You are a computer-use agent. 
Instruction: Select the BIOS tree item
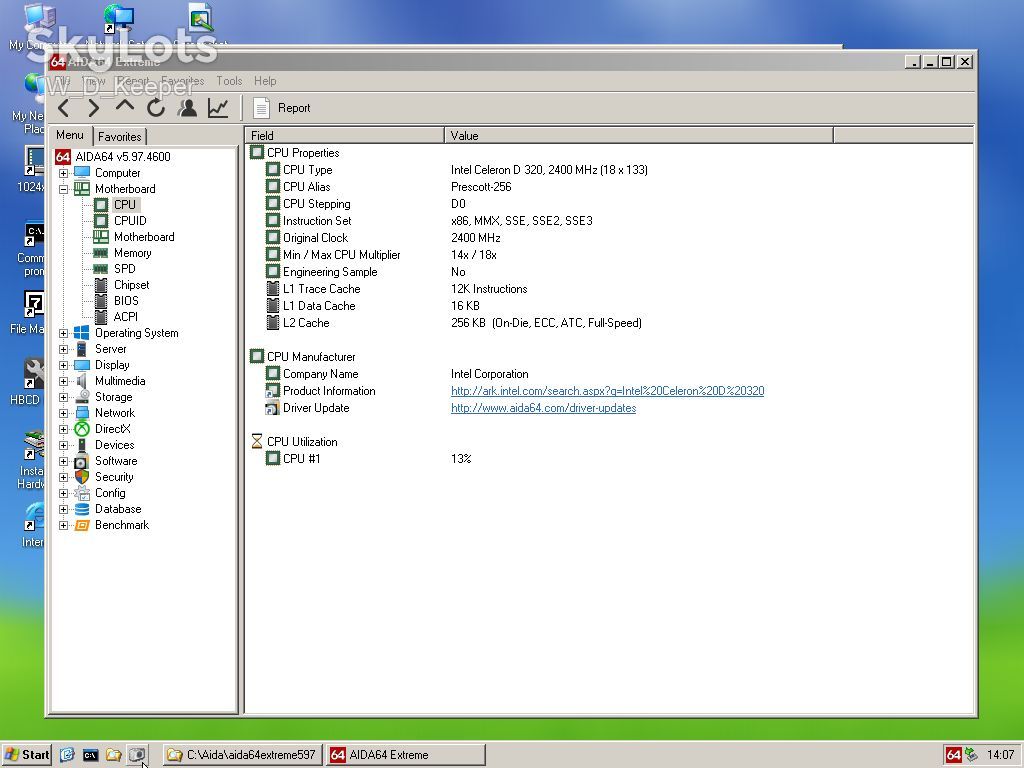pos(126,301)
